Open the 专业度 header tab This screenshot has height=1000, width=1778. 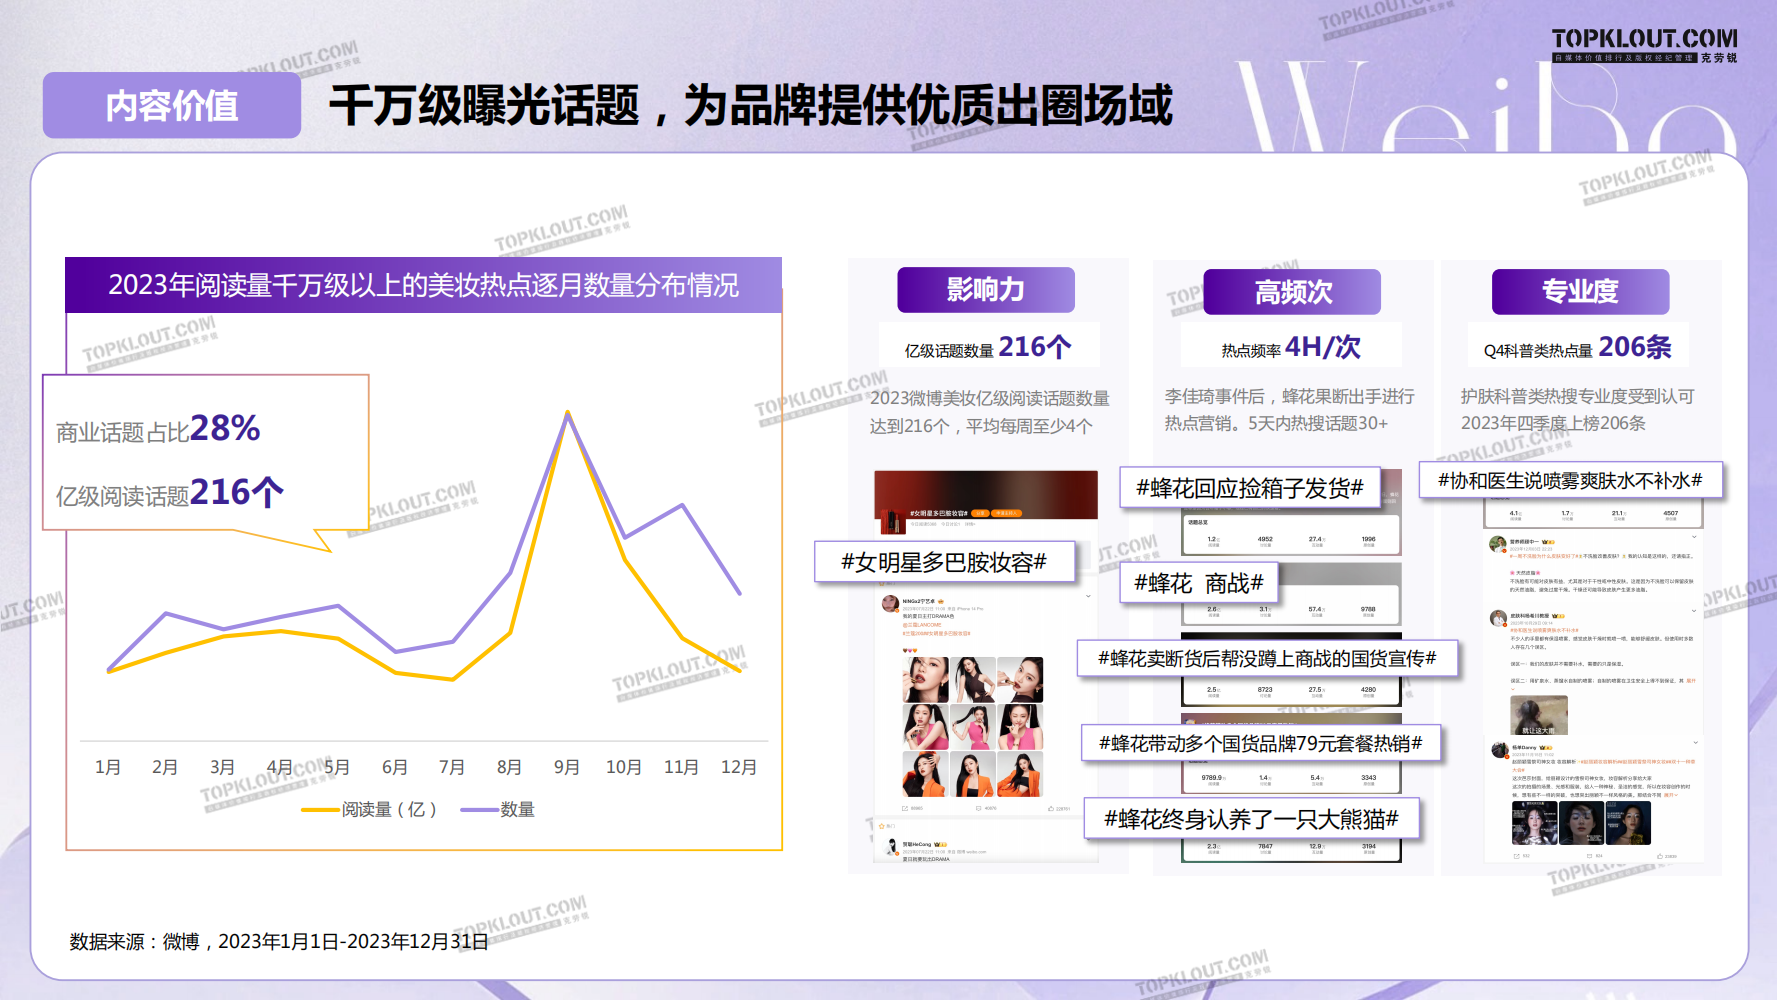(x=1580, y=292)
